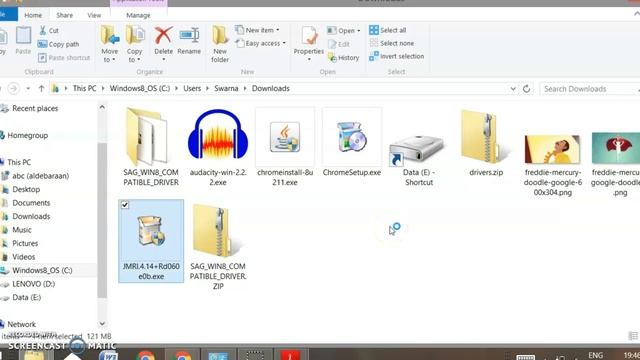Switch to the Manage ribbon tab
Viewport: 640px width, 360px height.
[x=138, y=15]
